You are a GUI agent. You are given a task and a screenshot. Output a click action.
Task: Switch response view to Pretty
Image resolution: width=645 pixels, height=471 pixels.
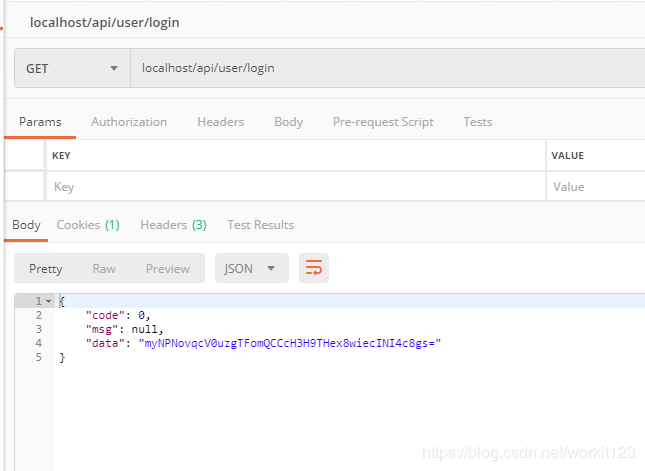click(x=46, y=268)
